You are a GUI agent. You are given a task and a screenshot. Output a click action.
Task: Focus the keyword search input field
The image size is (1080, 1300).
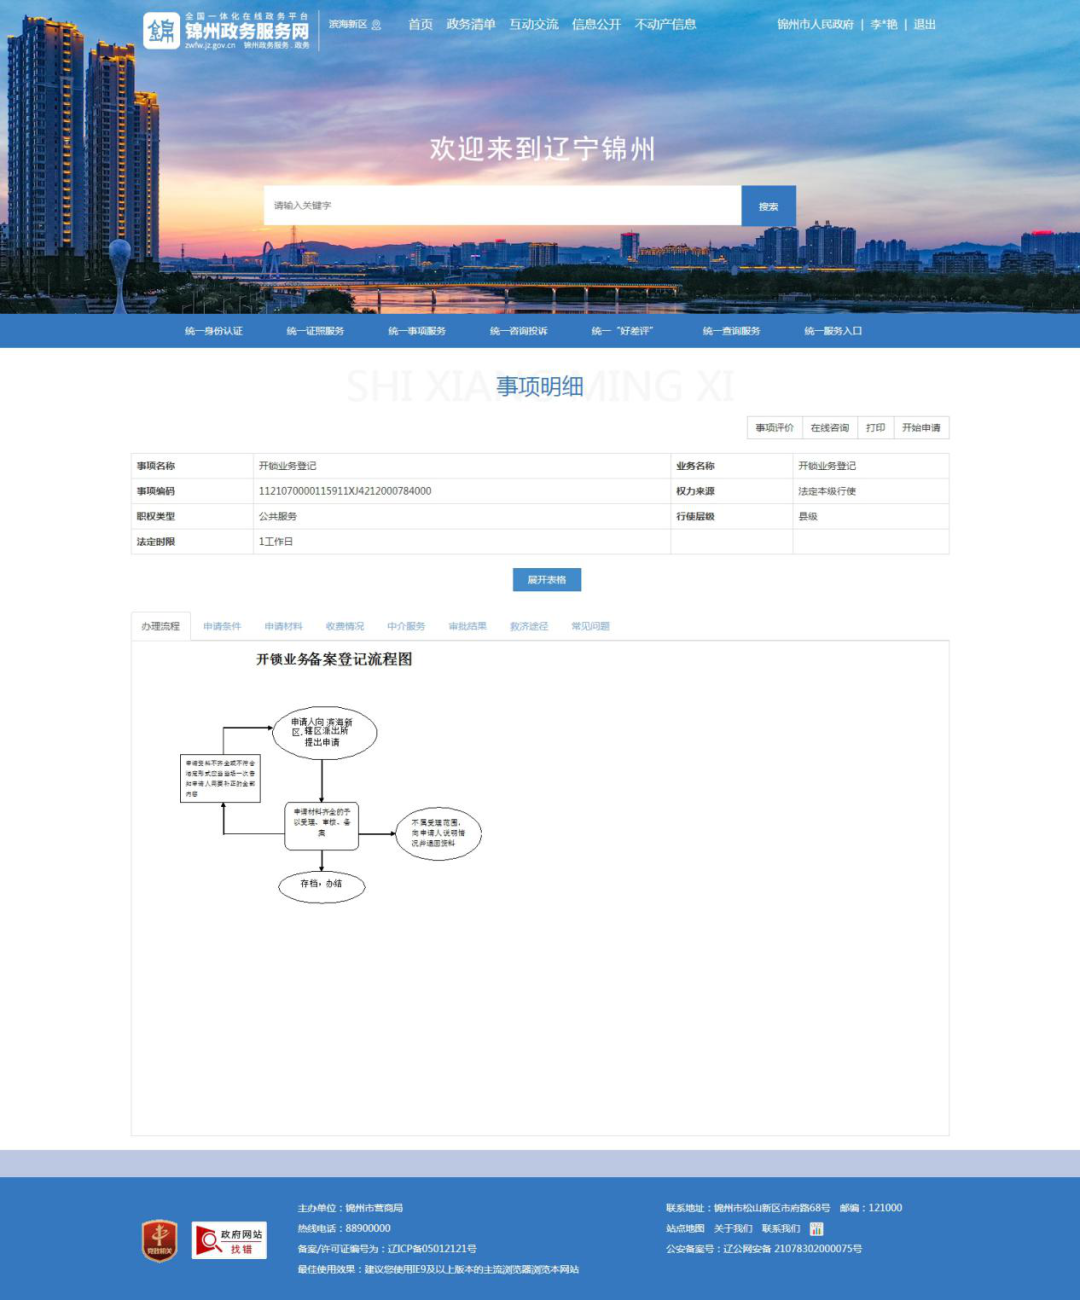click(x=502, y=206)
